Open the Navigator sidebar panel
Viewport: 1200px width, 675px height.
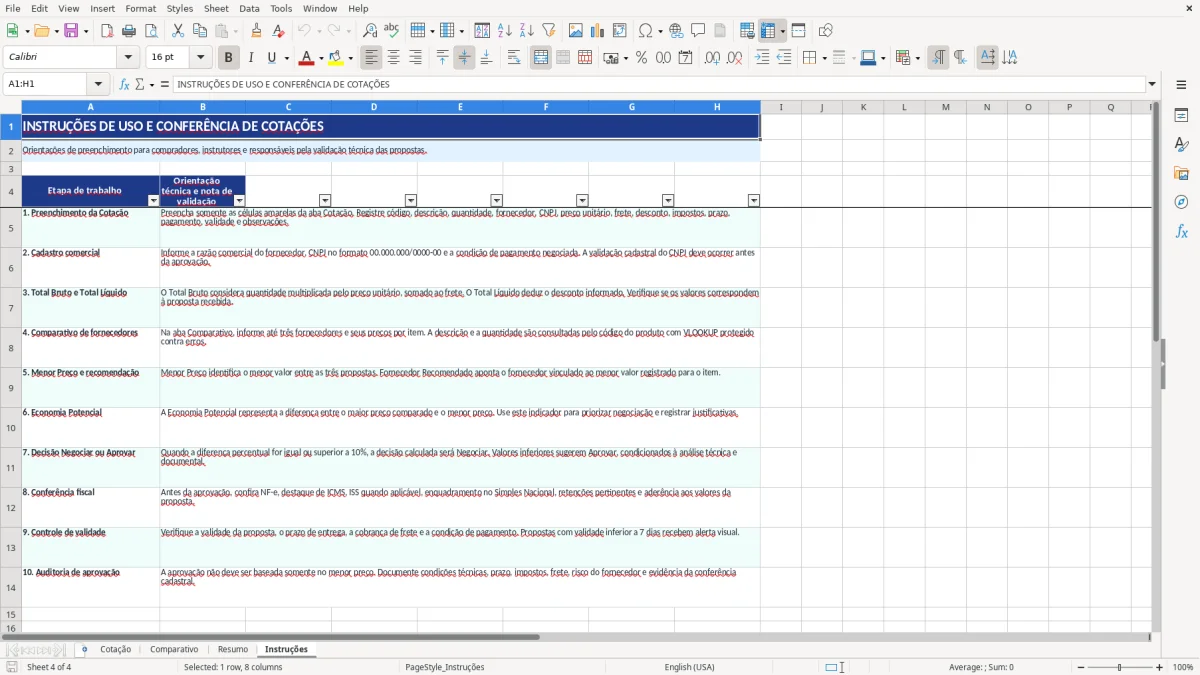coord(1181,202)
